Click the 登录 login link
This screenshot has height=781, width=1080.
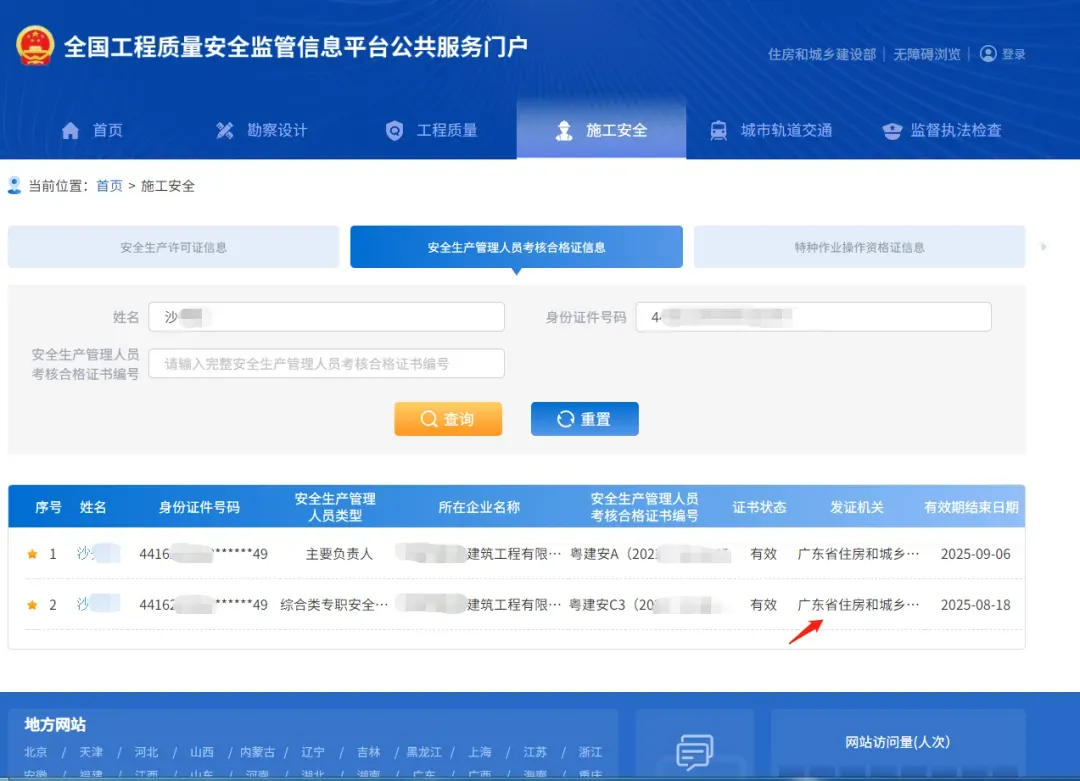1013,54
